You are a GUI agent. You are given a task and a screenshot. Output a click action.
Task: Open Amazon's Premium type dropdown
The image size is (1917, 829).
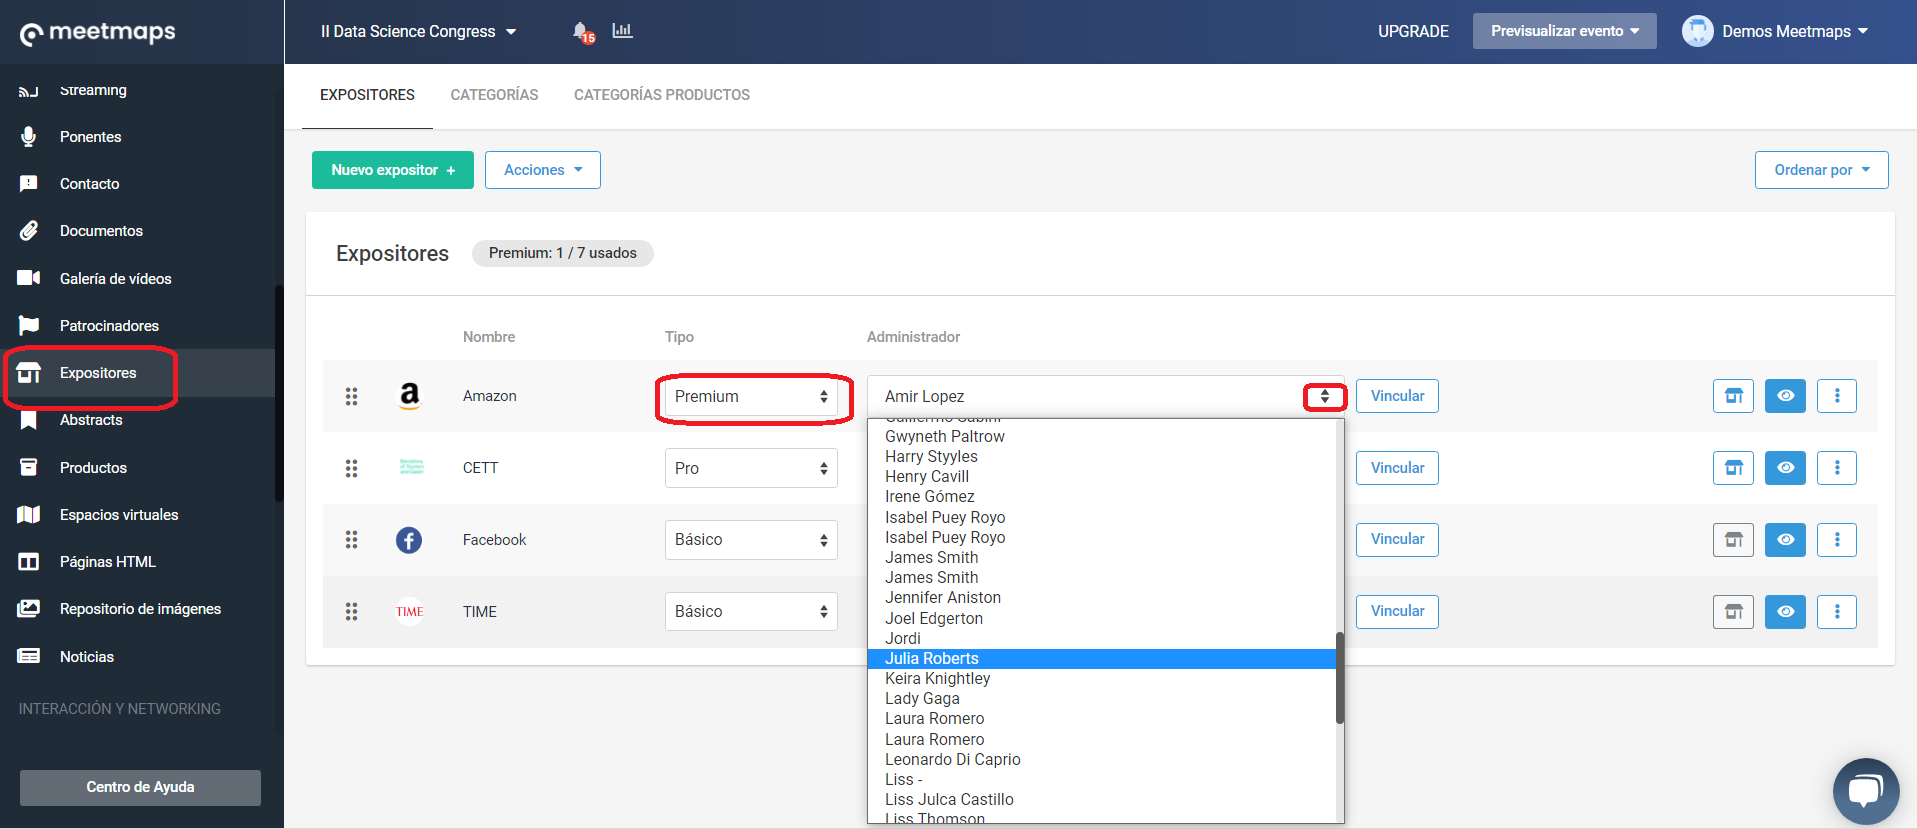click(x=751, y=397)
